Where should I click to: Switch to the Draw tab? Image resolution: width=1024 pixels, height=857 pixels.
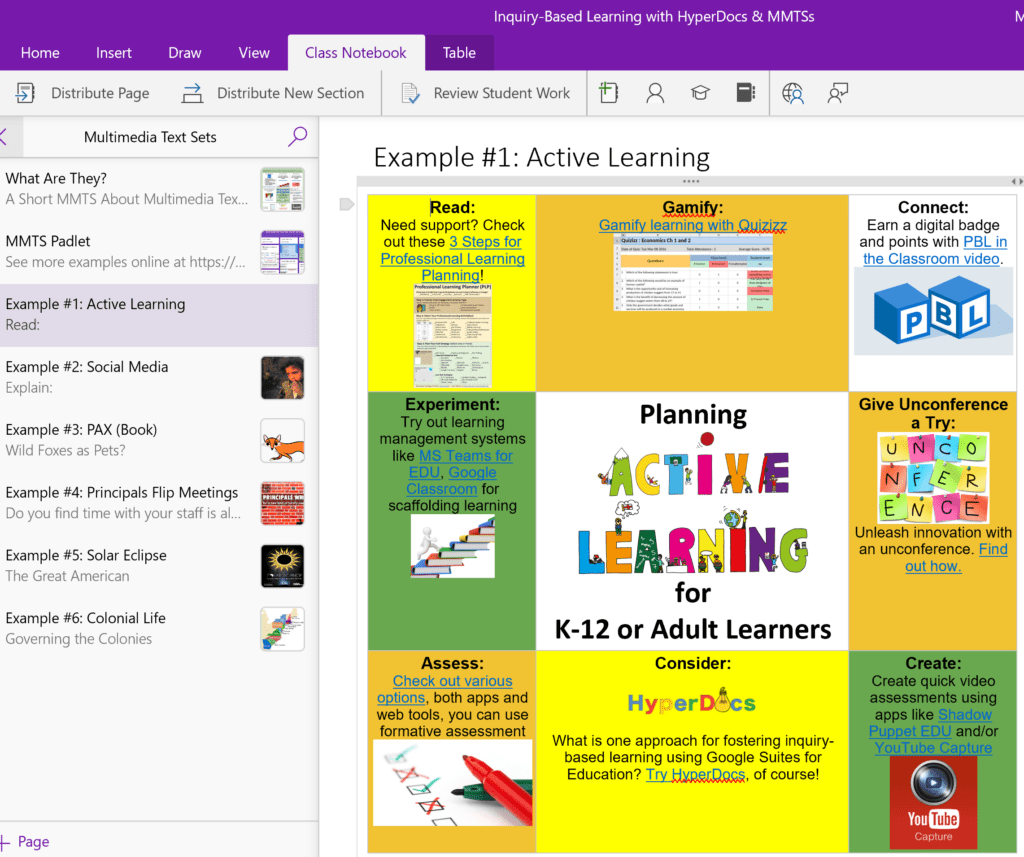click(185, 53)
